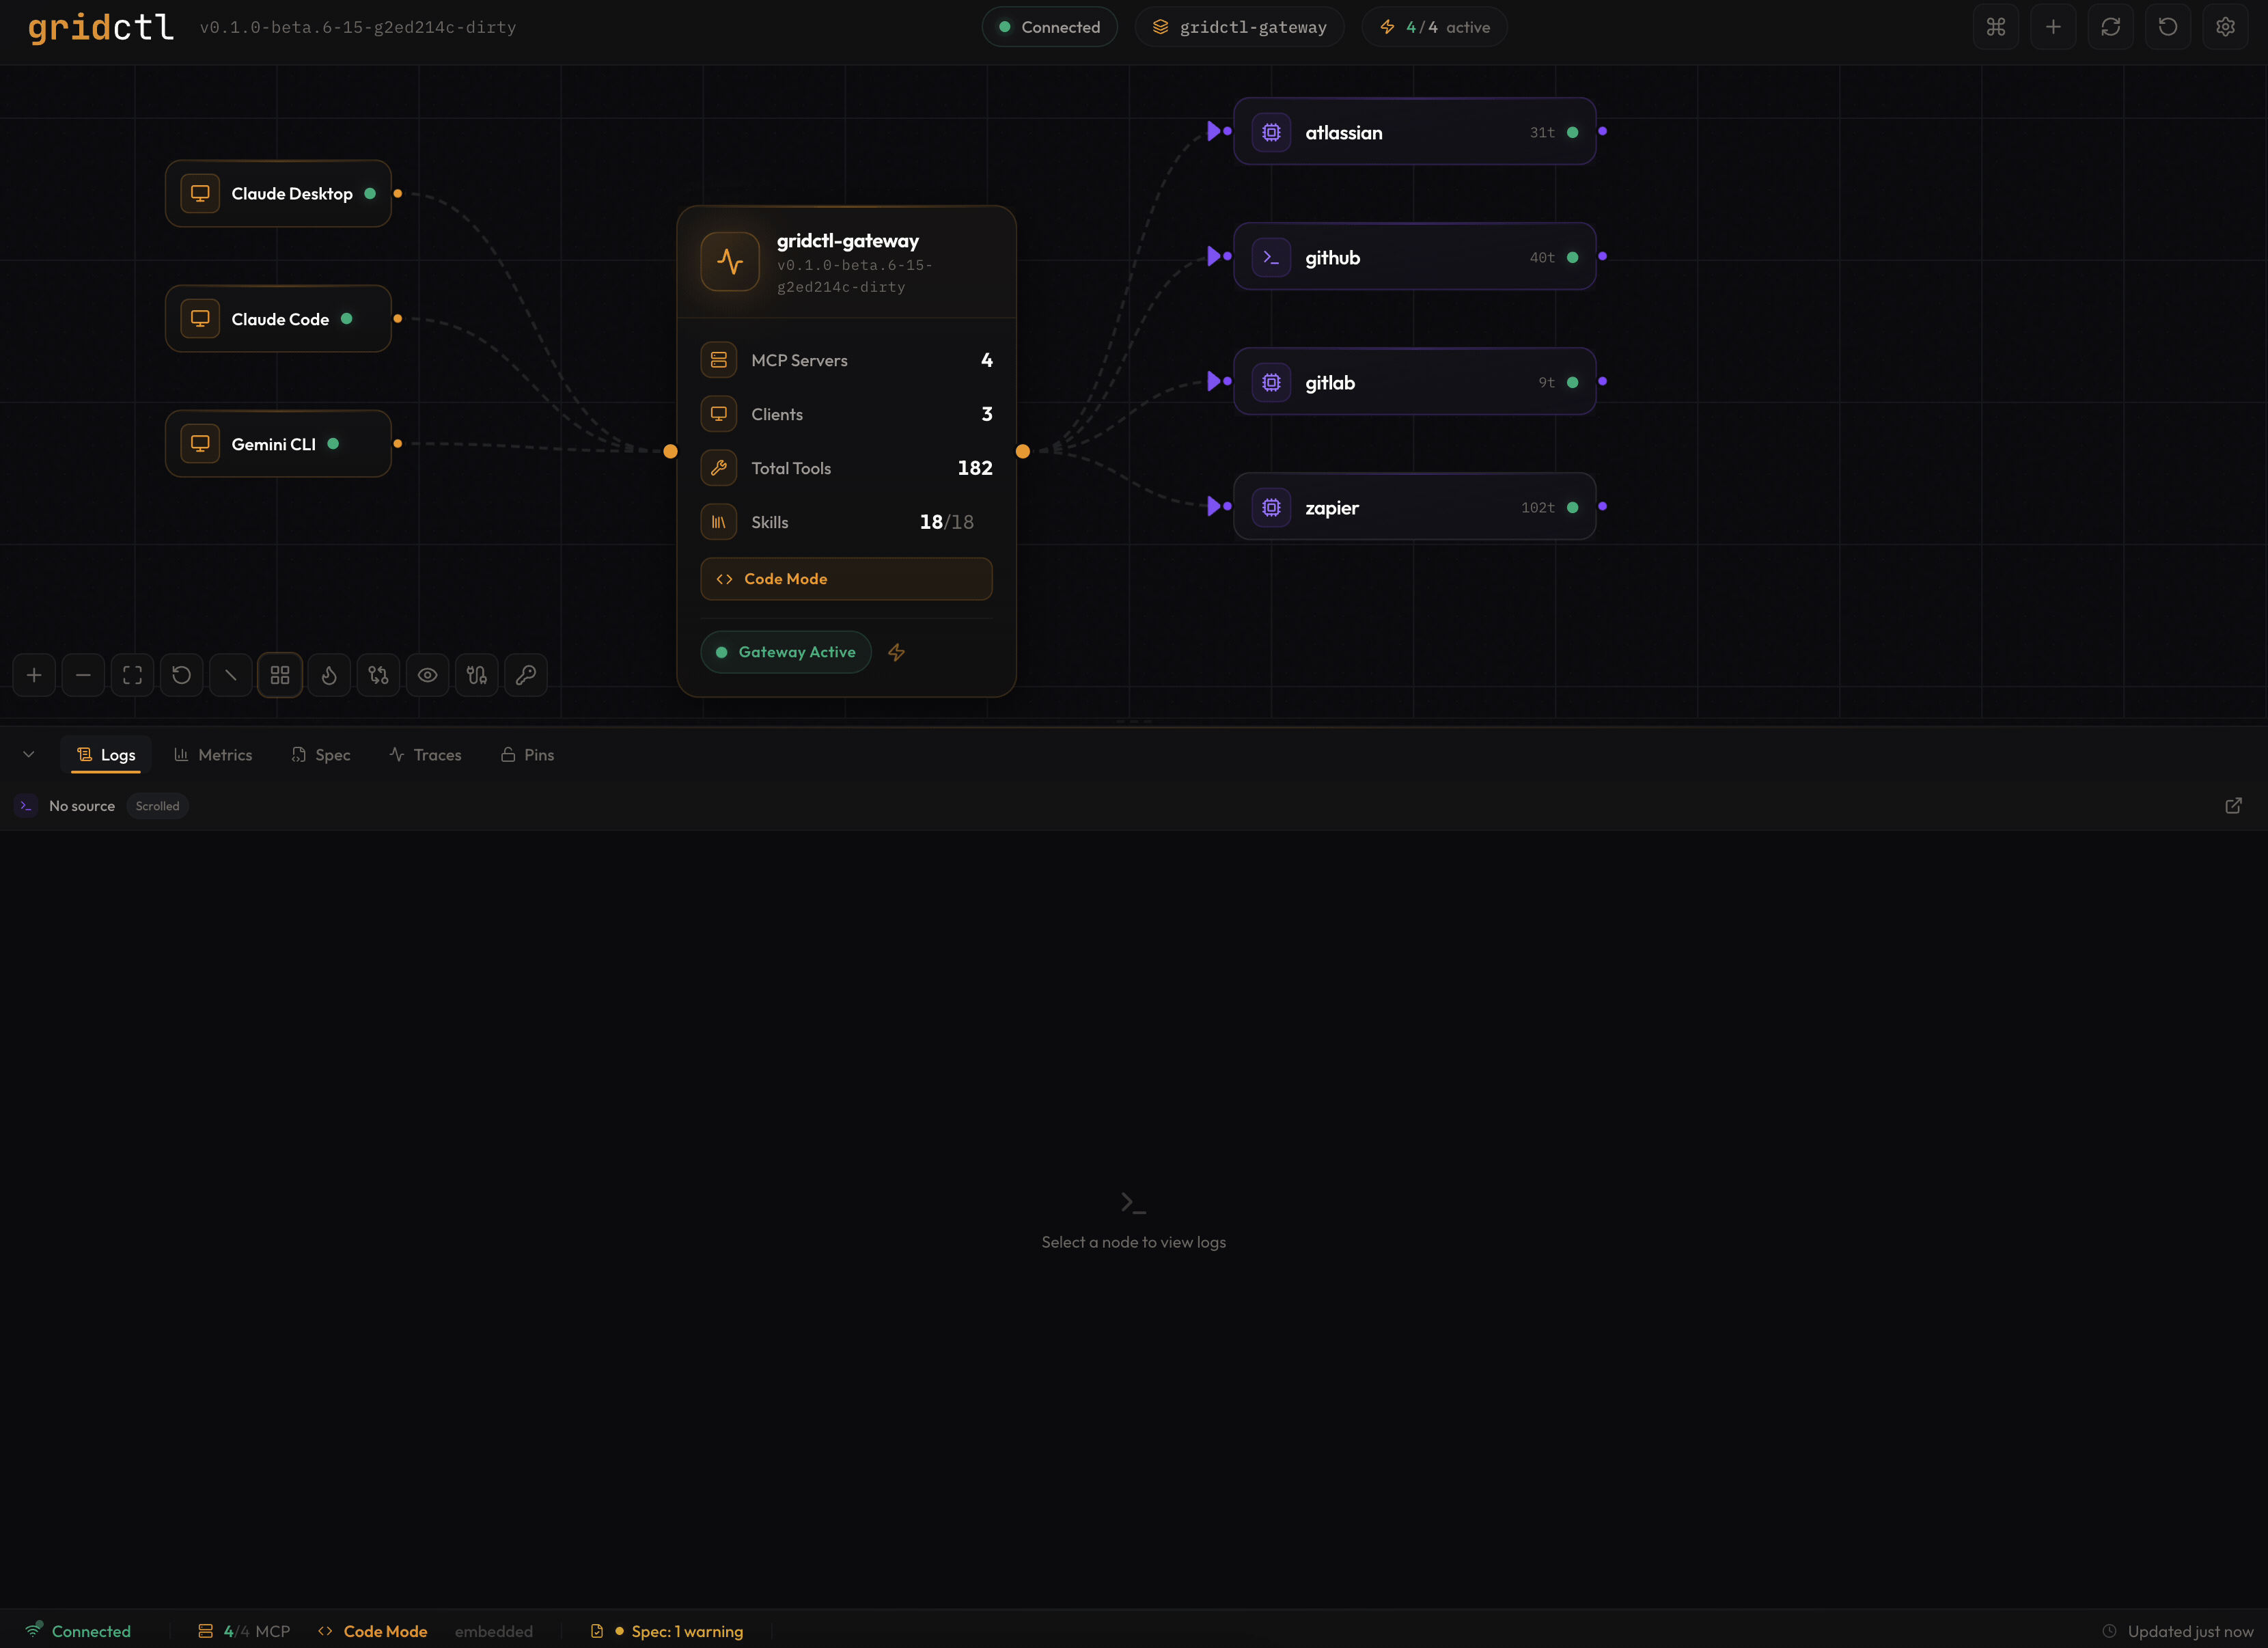Click the cable plug icon in toolbar
This screenshot has height=1648, width=2268.
click(x=477, y=675)
